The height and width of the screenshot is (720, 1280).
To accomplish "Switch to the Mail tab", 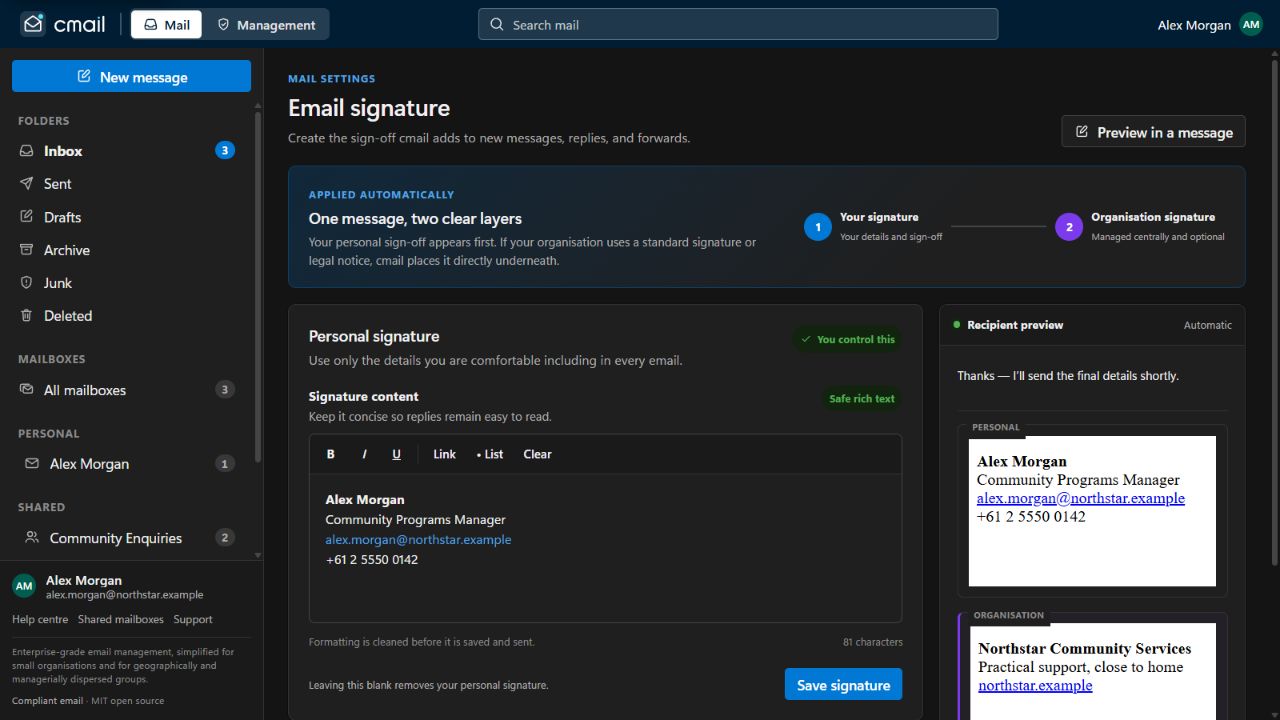I will coord(167,25).
